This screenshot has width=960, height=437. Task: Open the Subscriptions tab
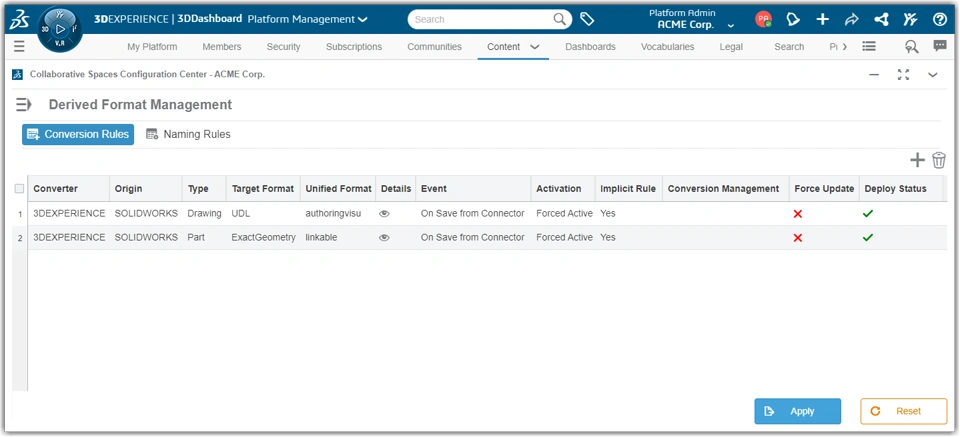click(x=354, y=47)
